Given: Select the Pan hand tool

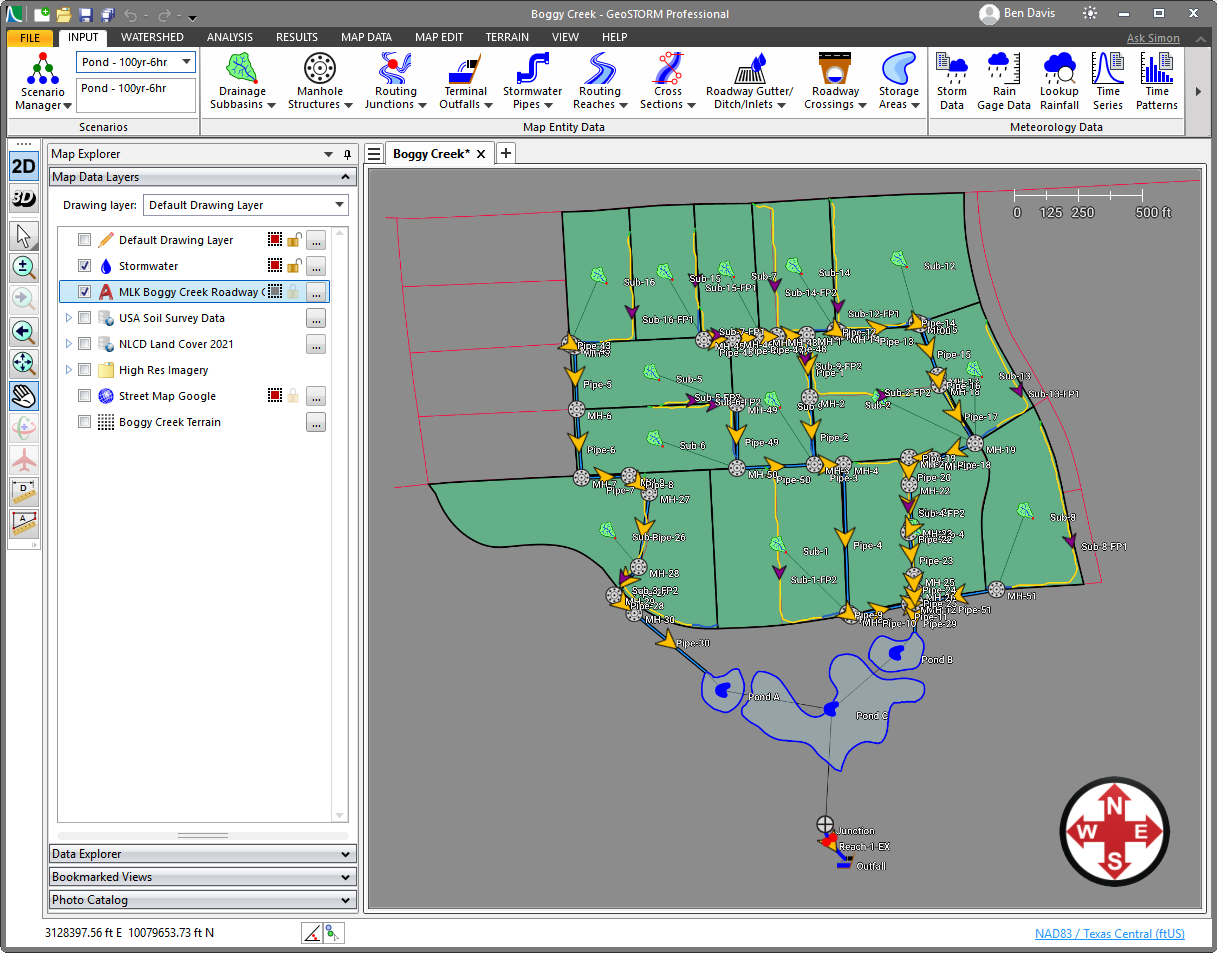Looking at the screenshot, I should click(x=22, y=396).
